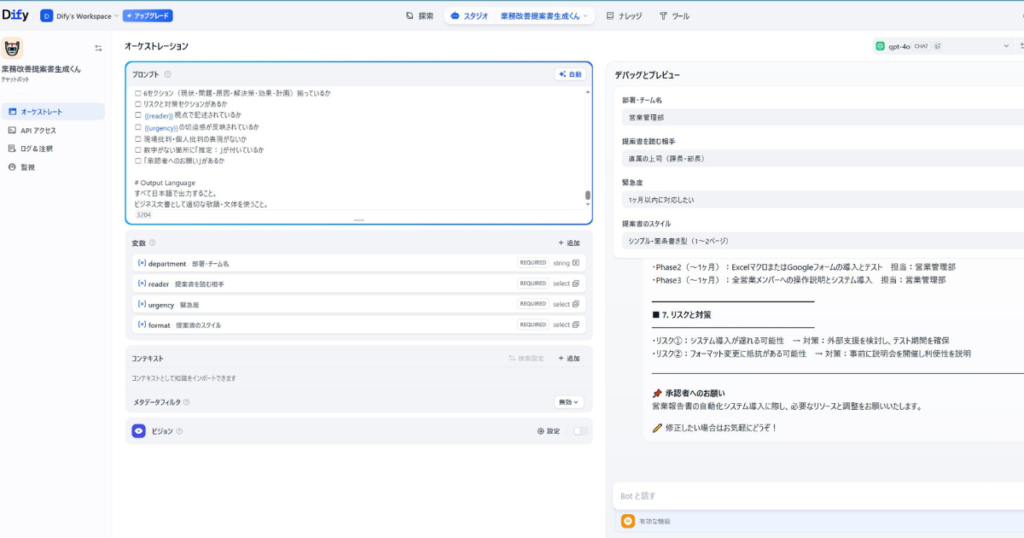Open the ナレッジ tab

coord(624,16)
